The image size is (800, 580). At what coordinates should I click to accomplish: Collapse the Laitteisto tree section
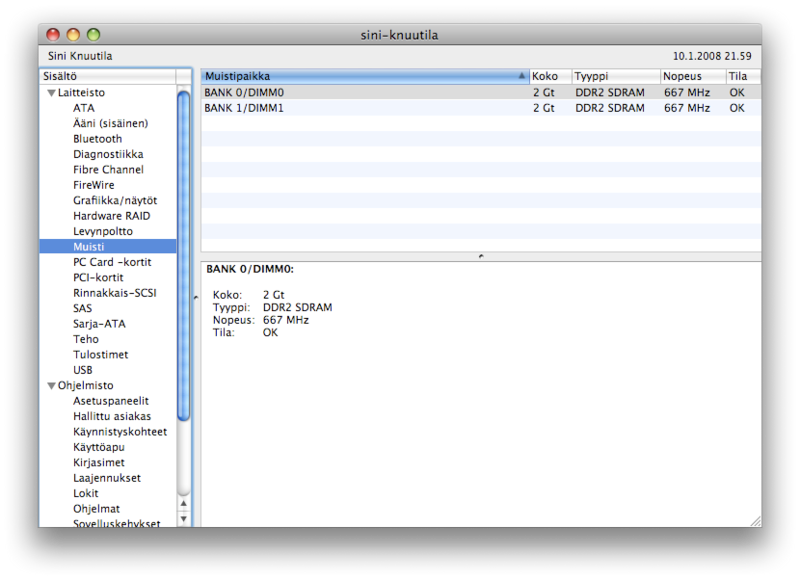pyautogui.click(x=52, y=93)
